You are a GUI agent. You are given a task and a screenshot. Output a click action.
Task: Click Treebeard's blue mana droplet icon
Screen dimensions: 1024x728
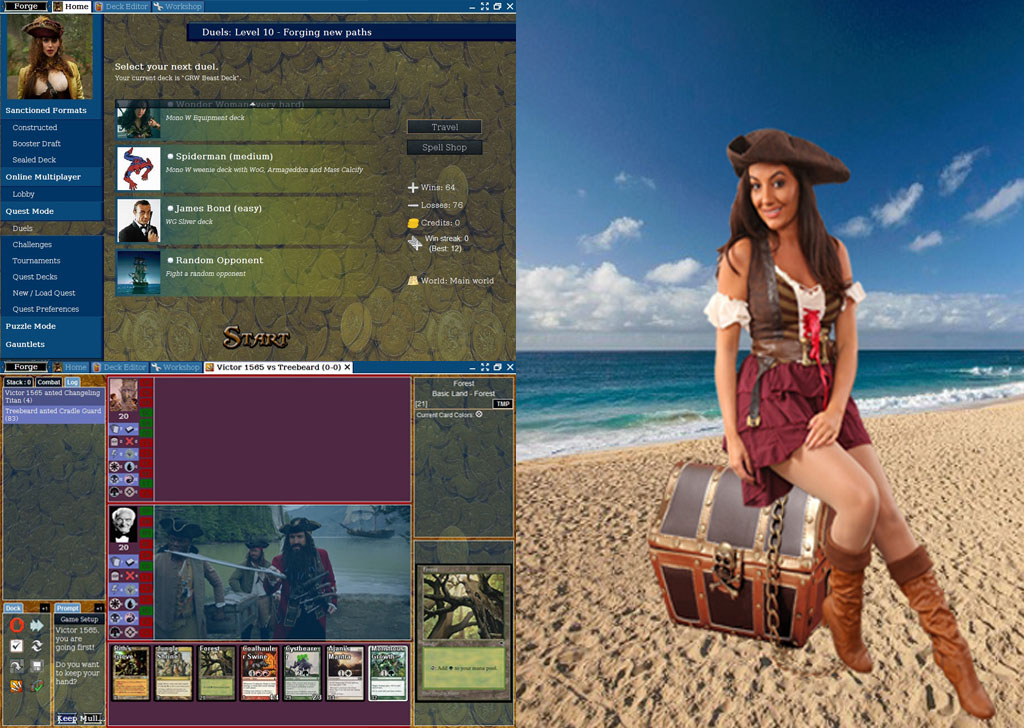[x=130, y=467]
